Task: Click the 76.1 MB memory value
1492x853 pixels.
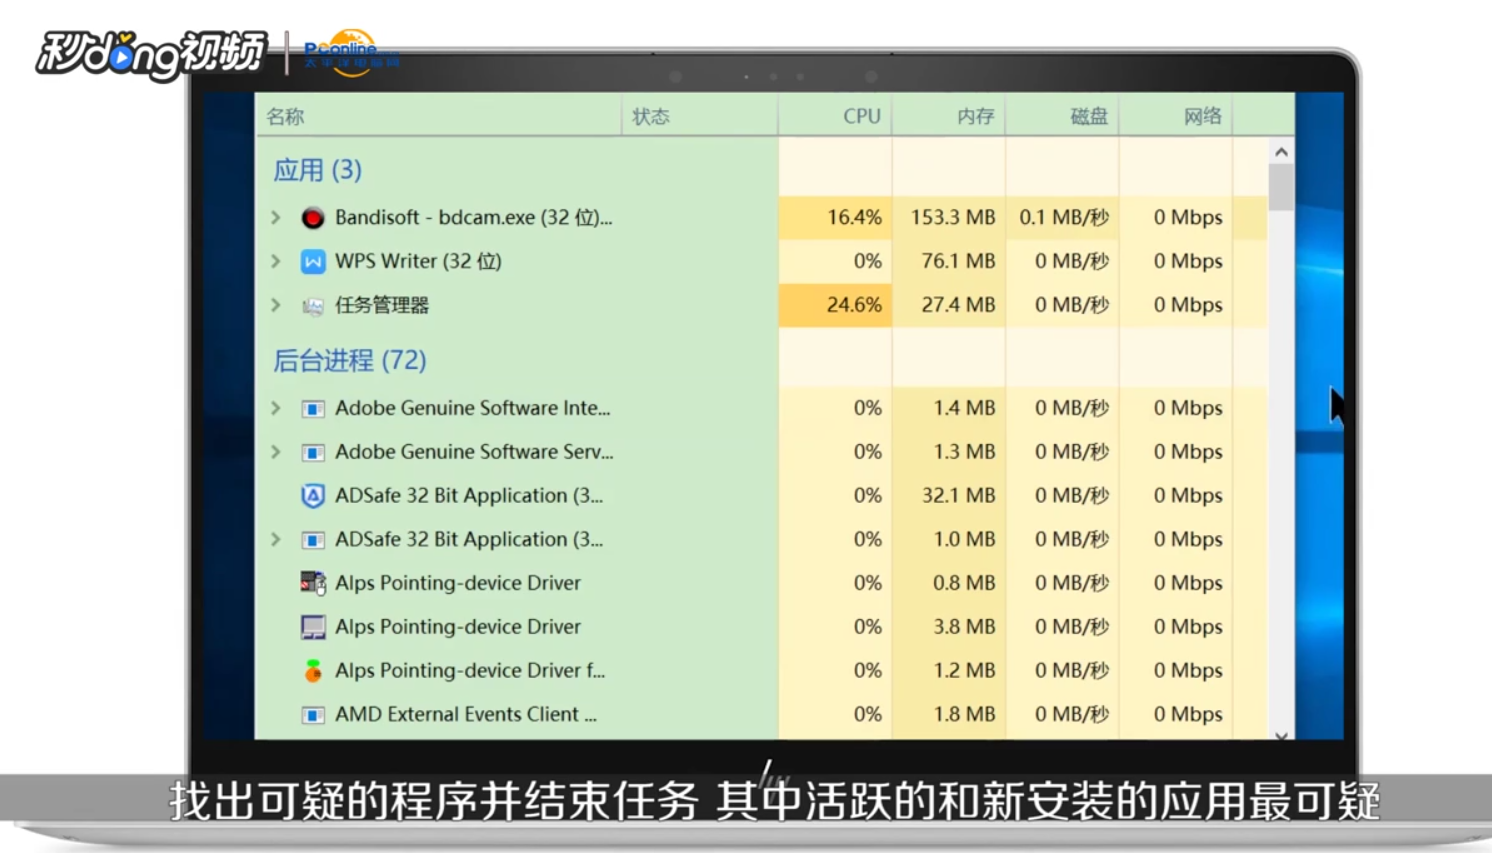Action: pyautogui.click(x=958, y=261)
